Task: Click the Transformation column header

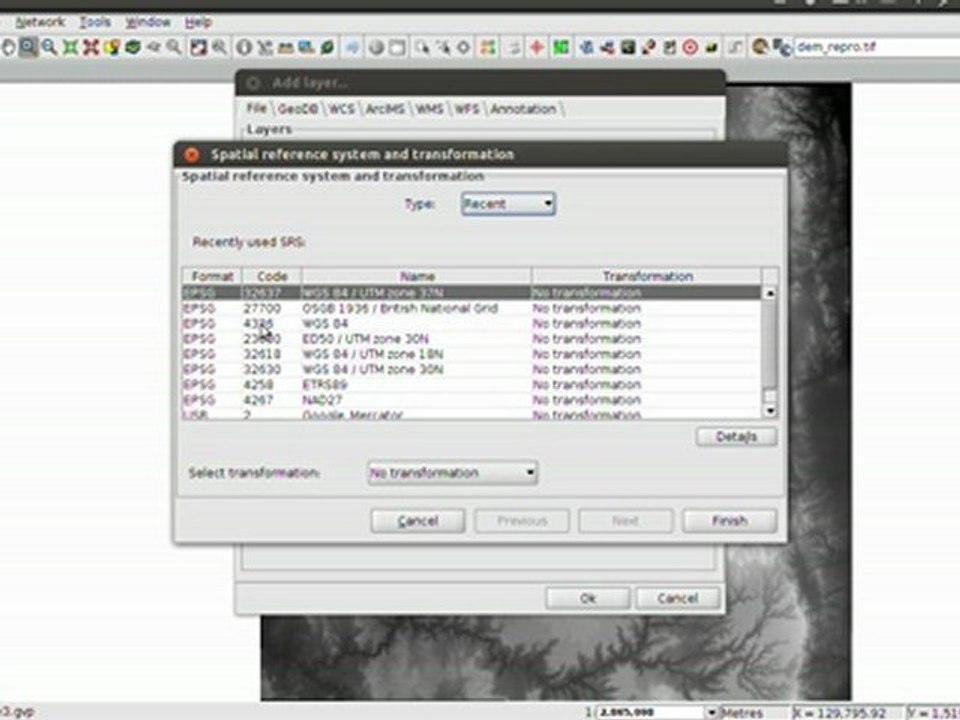Action: click(647, 276)
